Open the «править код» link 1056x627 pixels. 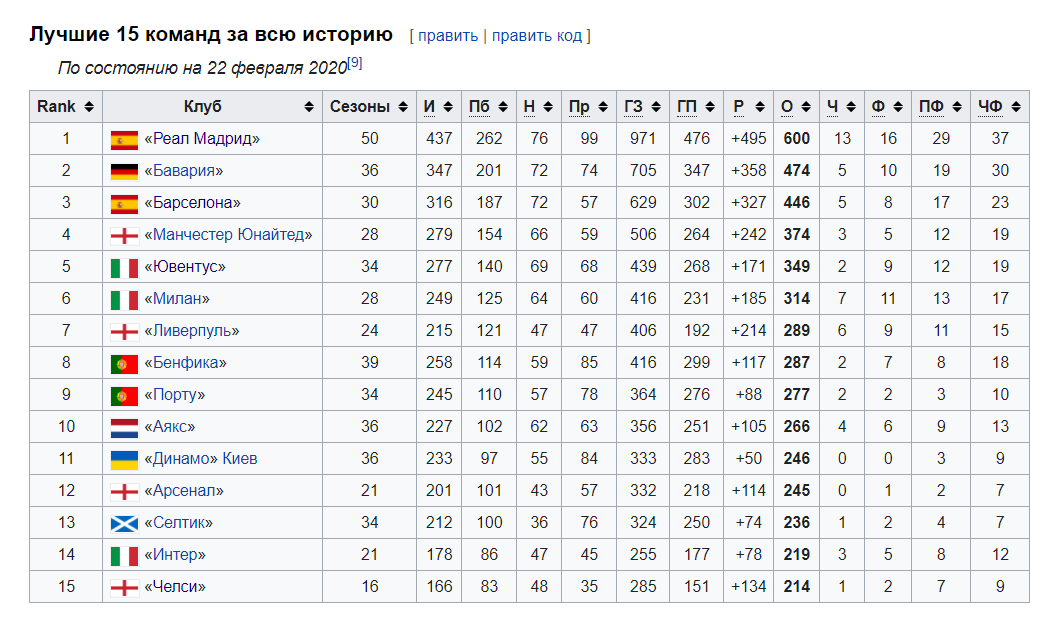click(536, 36)
